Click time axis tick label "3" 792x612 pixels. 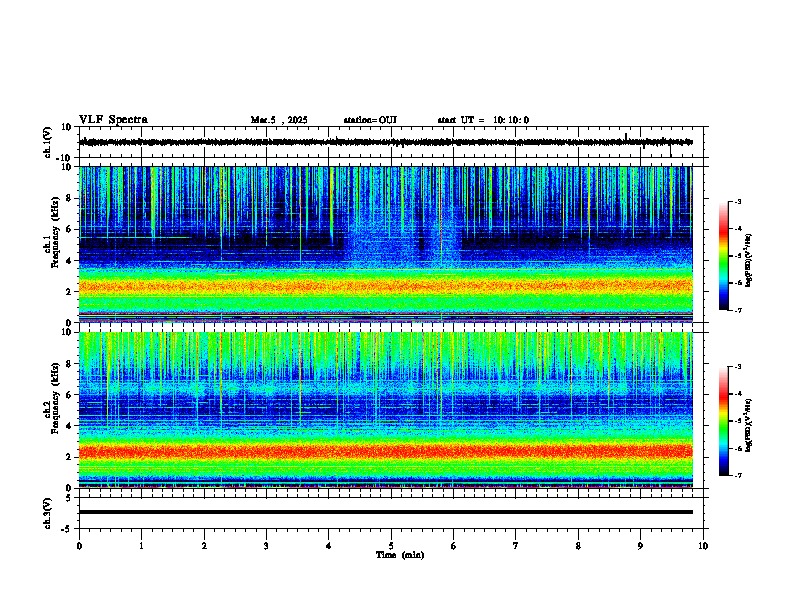tap(266, 546)
